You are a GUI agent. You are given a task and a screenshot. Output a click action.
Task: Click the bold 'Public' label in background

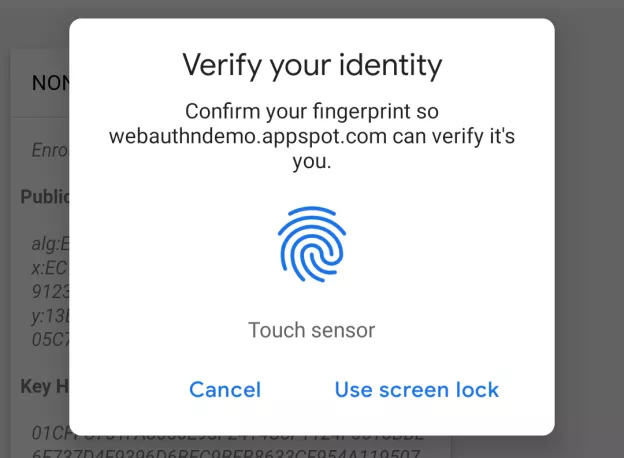45,196
